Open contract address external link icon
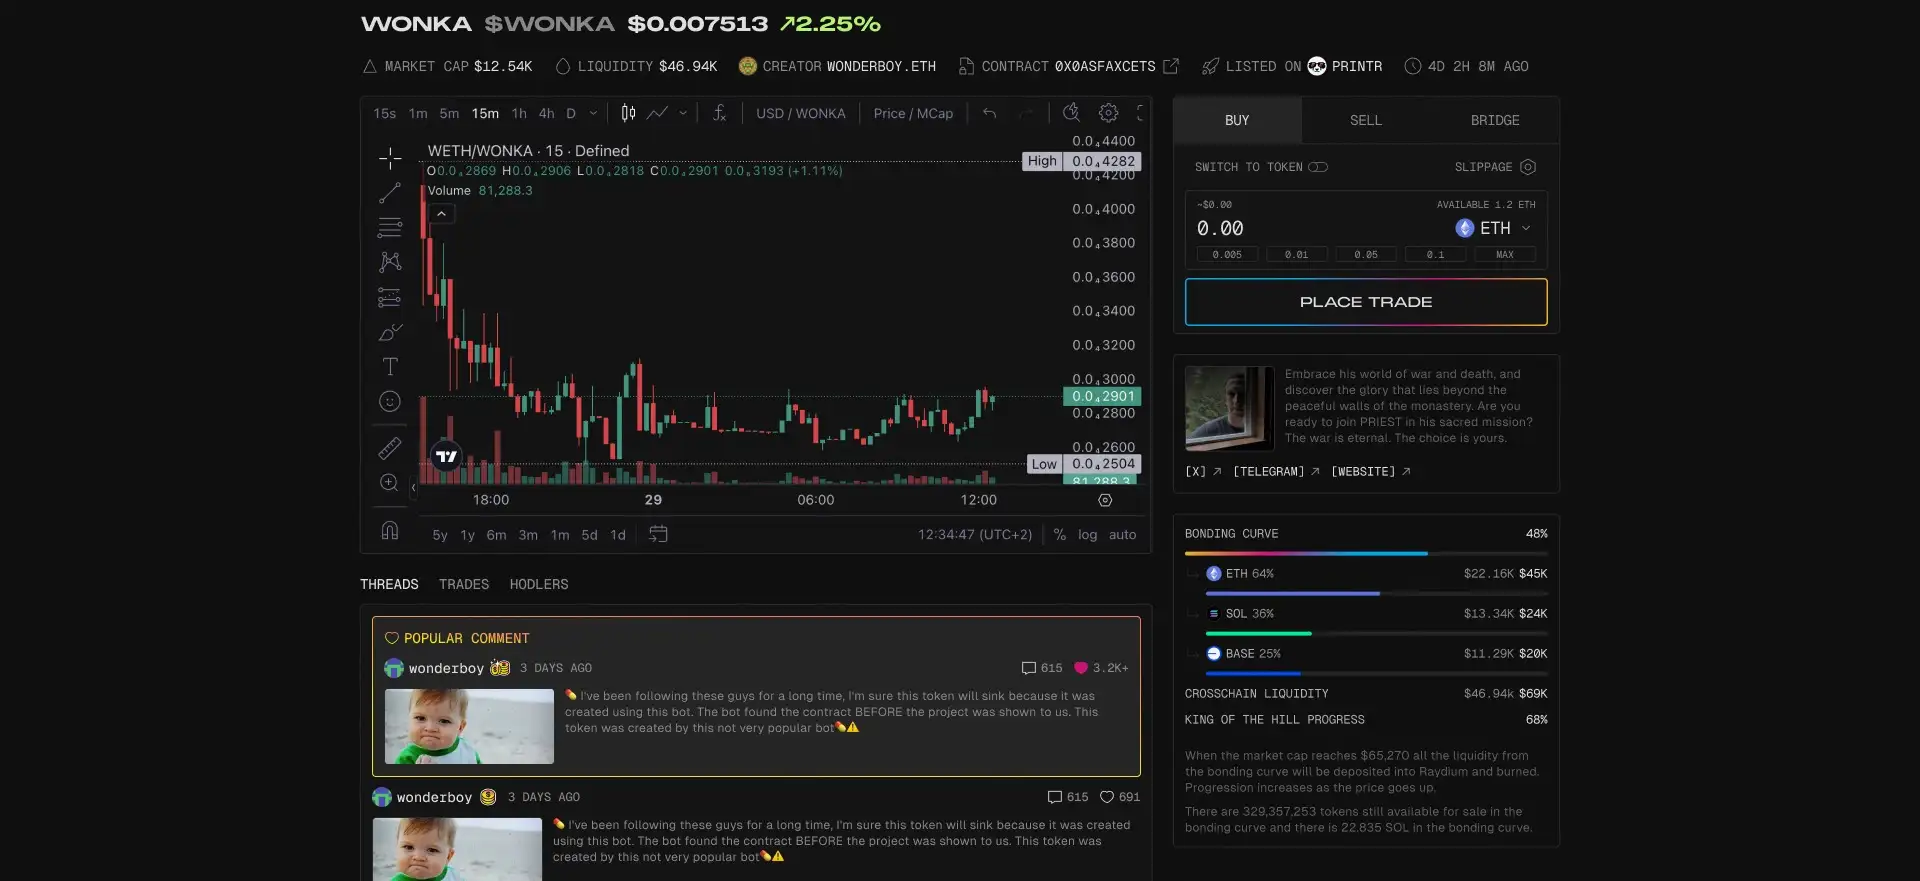The width and height of the screenshot is (1920, 881). (1171, 66)
